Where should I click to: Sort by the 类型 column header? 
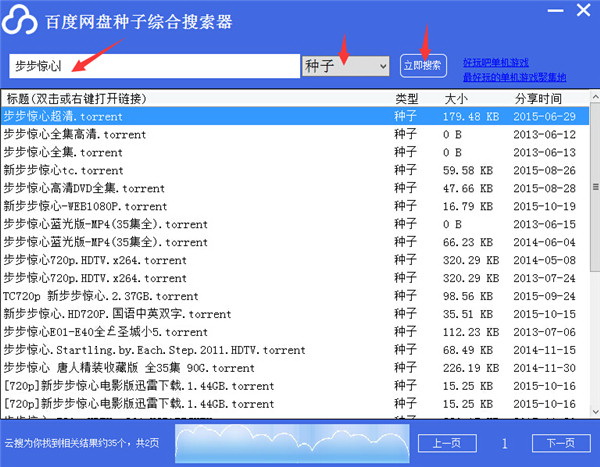[406, 99]
